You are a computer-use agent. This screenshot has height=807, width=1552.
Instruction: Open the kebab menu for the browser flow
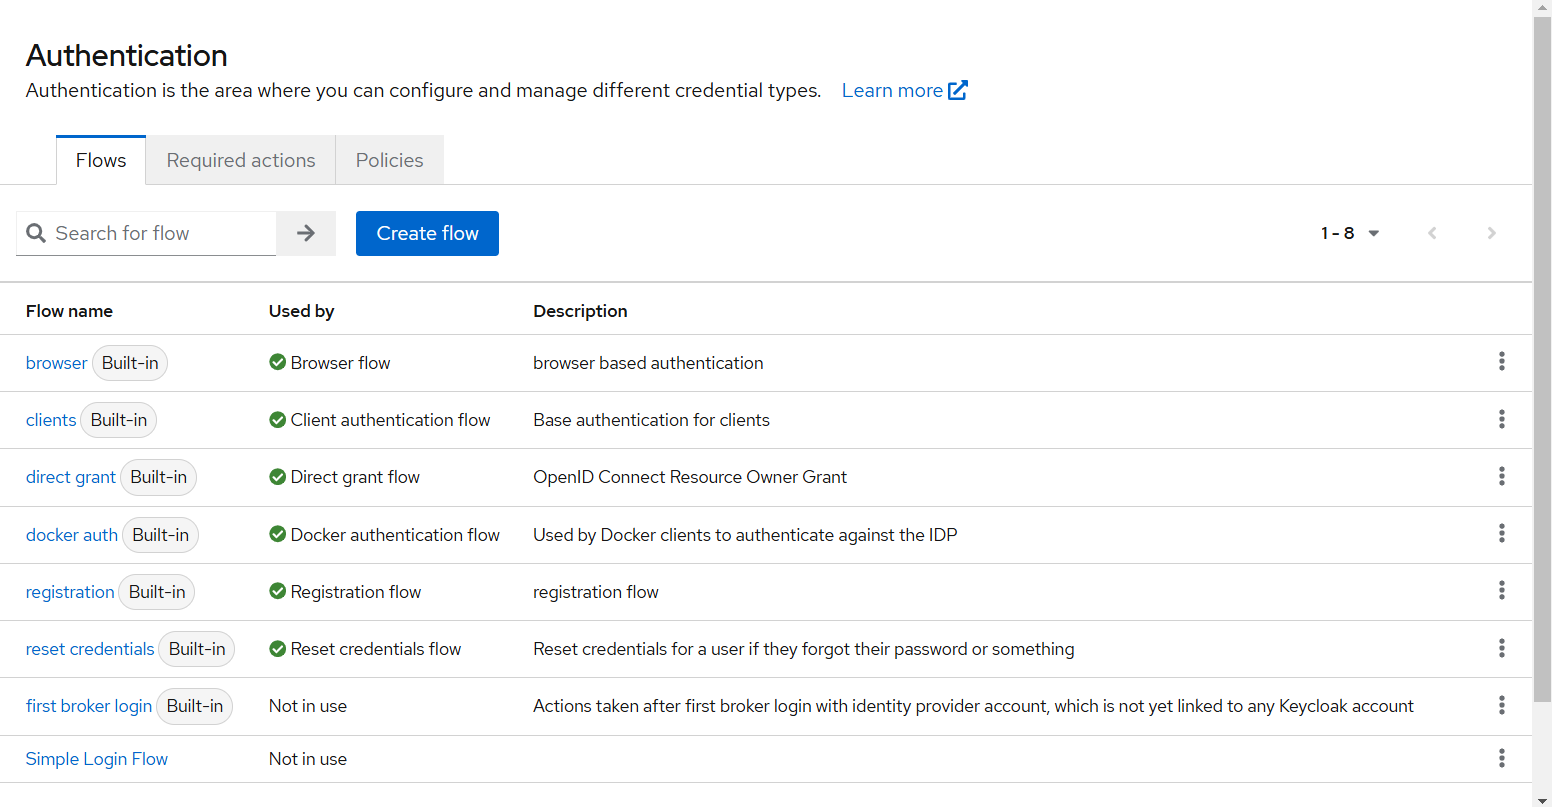tap(1502, 362)
